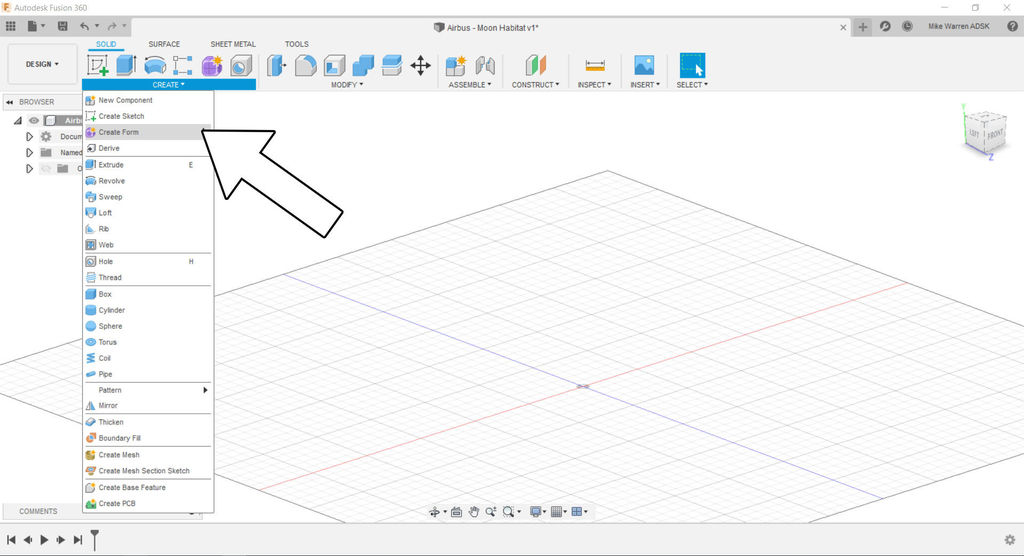This screenshot has height=556, width=1024.
Task: Open the Pan hand tool
Action: point(474,512)
